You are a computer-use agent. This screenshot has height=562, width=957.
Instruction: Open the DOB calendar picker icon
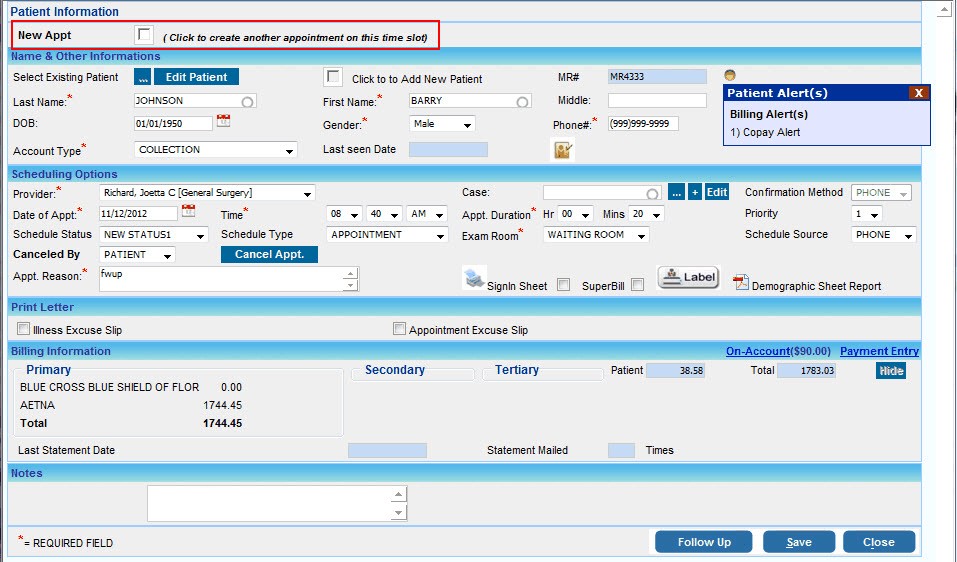click(x=224, y=122)
